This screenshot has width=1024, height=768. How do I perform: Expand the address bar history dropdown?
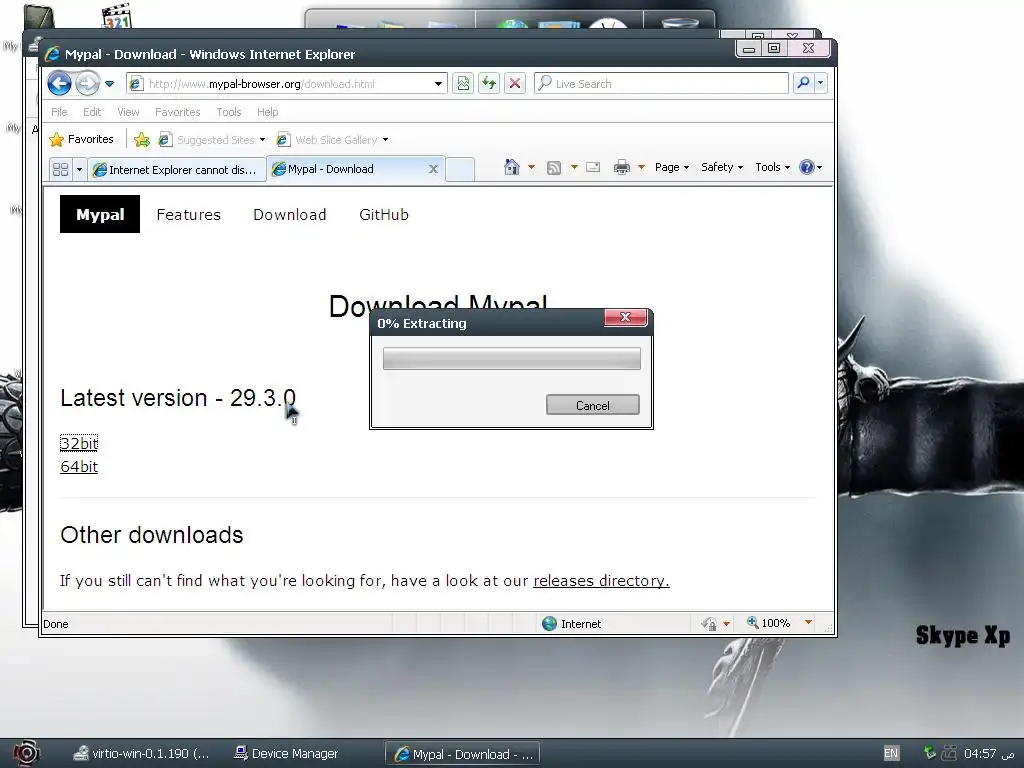438,84
